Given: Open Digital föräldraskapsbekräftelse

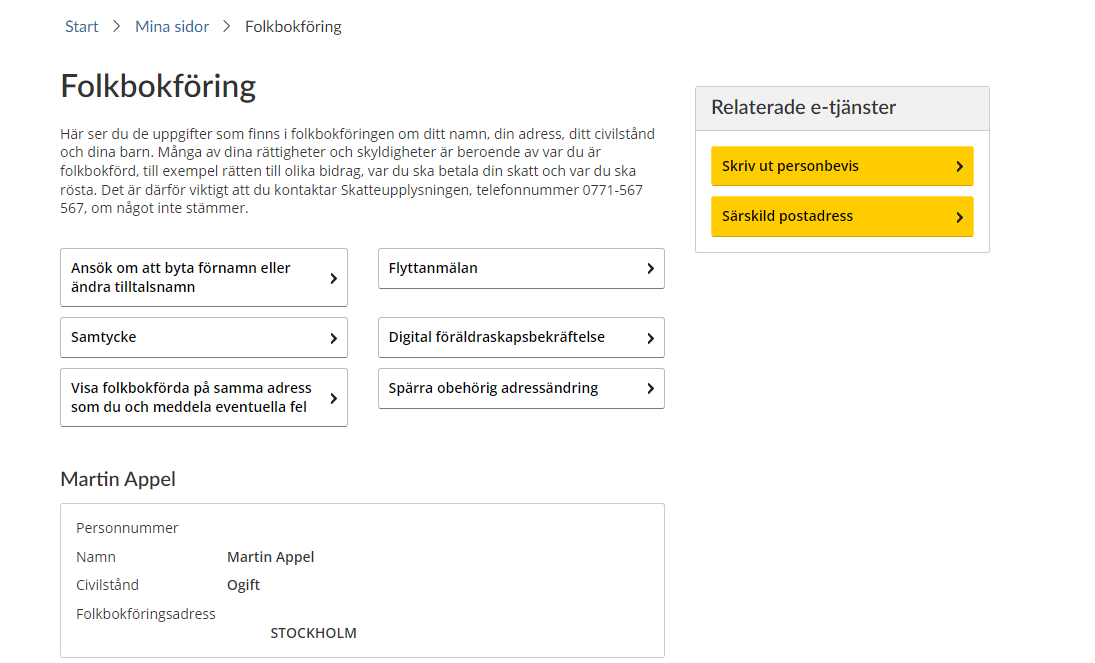Looking at the screenshot, I should coord(520,337).
